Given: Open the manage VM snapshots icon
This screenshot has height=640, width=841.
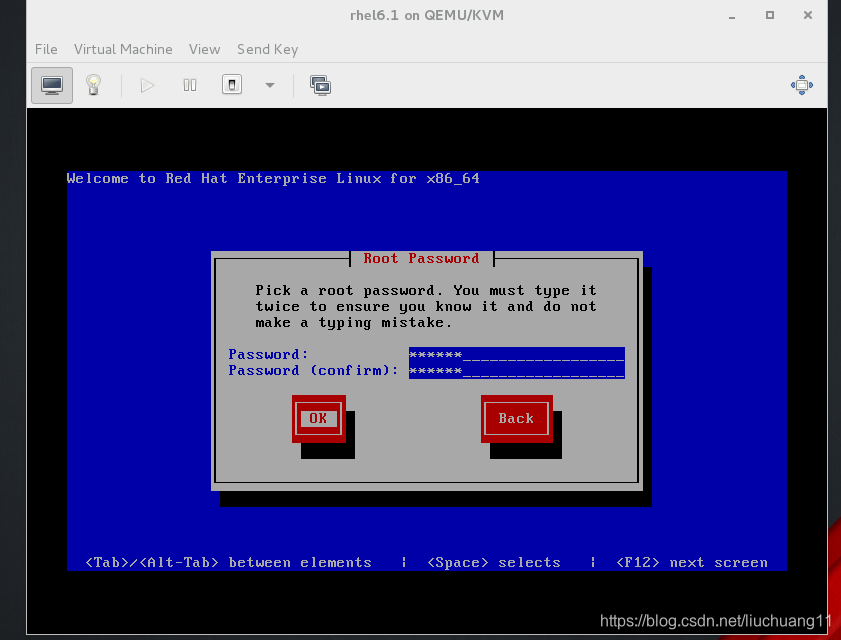Looking at the screenshot, I should click(x=320, y=85).
